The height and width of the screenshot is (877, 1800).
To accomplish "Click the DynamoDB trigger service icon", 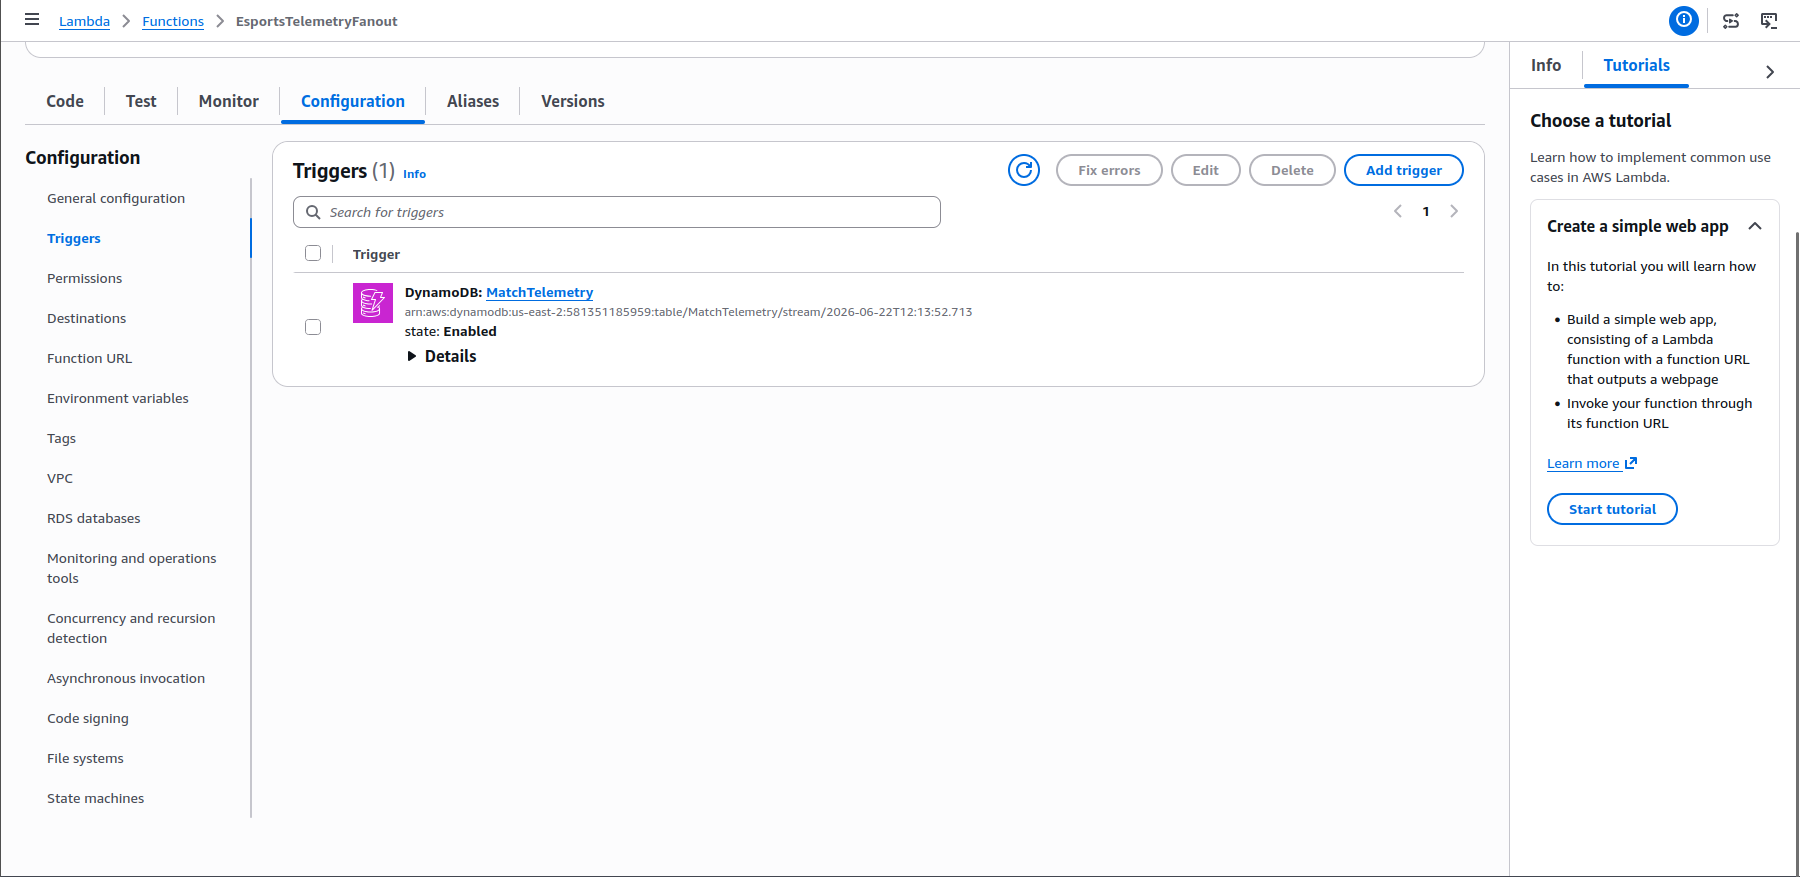I will [x=373, y=303].
